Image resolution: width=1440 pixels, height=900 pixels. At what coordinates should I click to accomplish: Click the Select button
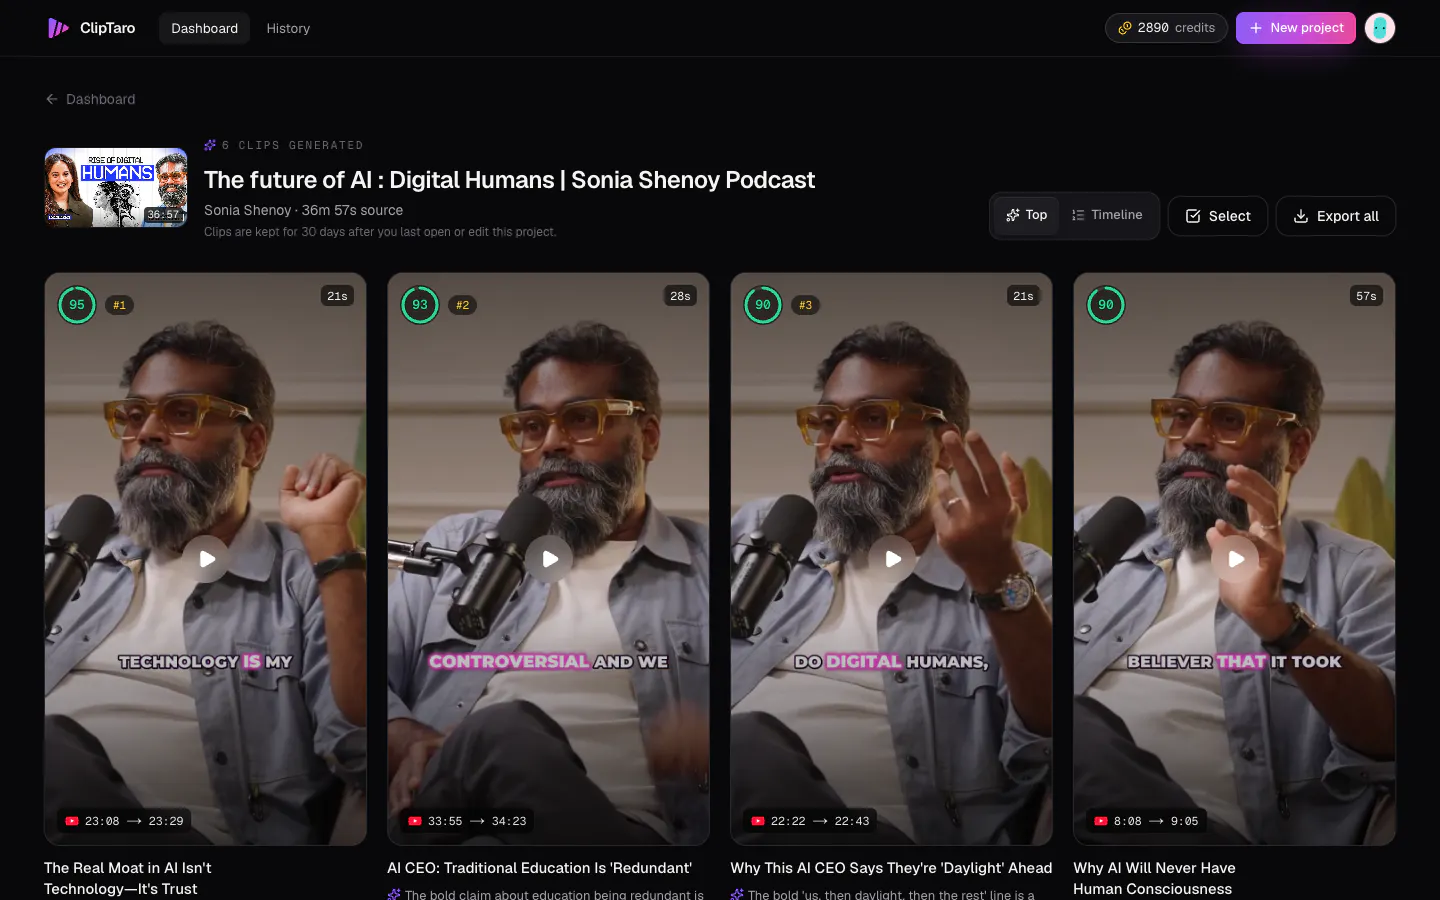pyautogui.click(x=1218, y=216)
